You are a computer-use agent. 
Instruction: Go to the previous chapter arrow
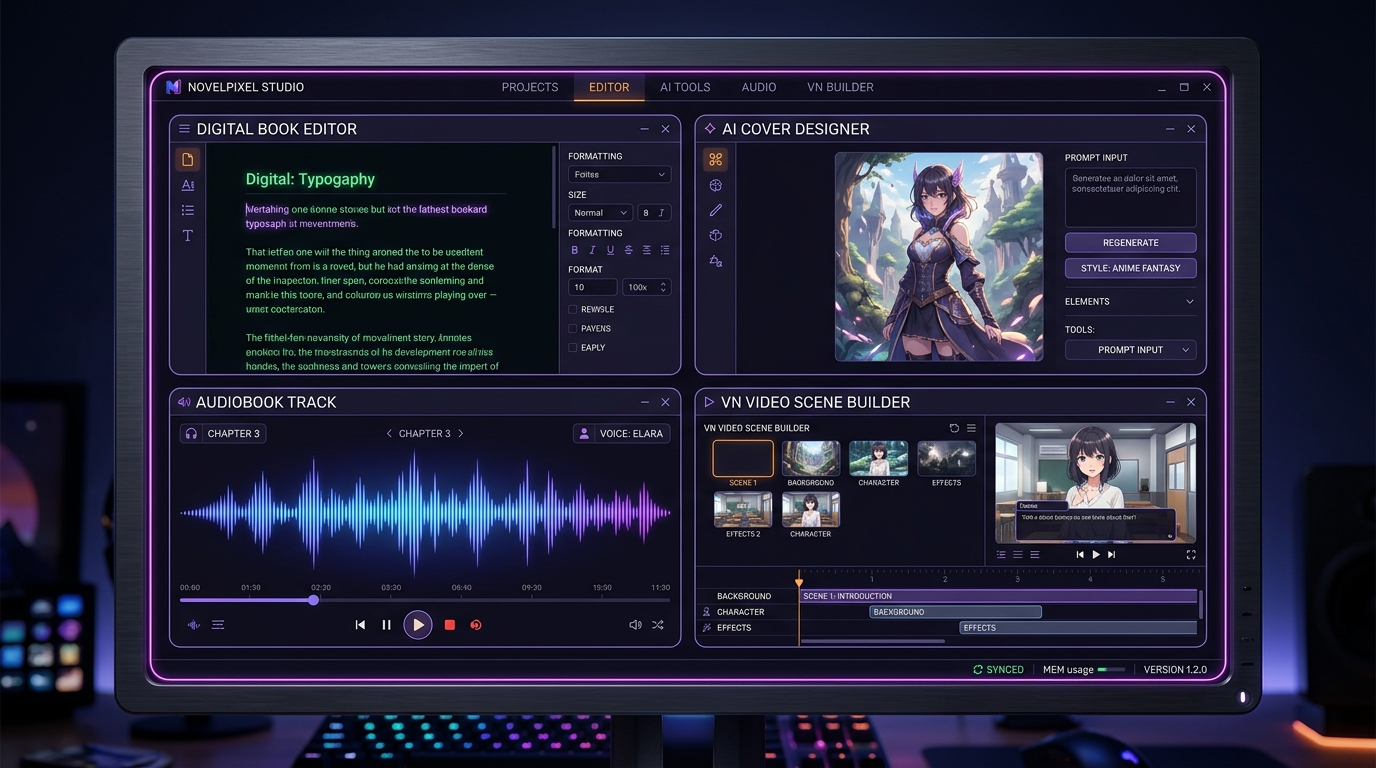pyautogui.click(x=389, y=433)
